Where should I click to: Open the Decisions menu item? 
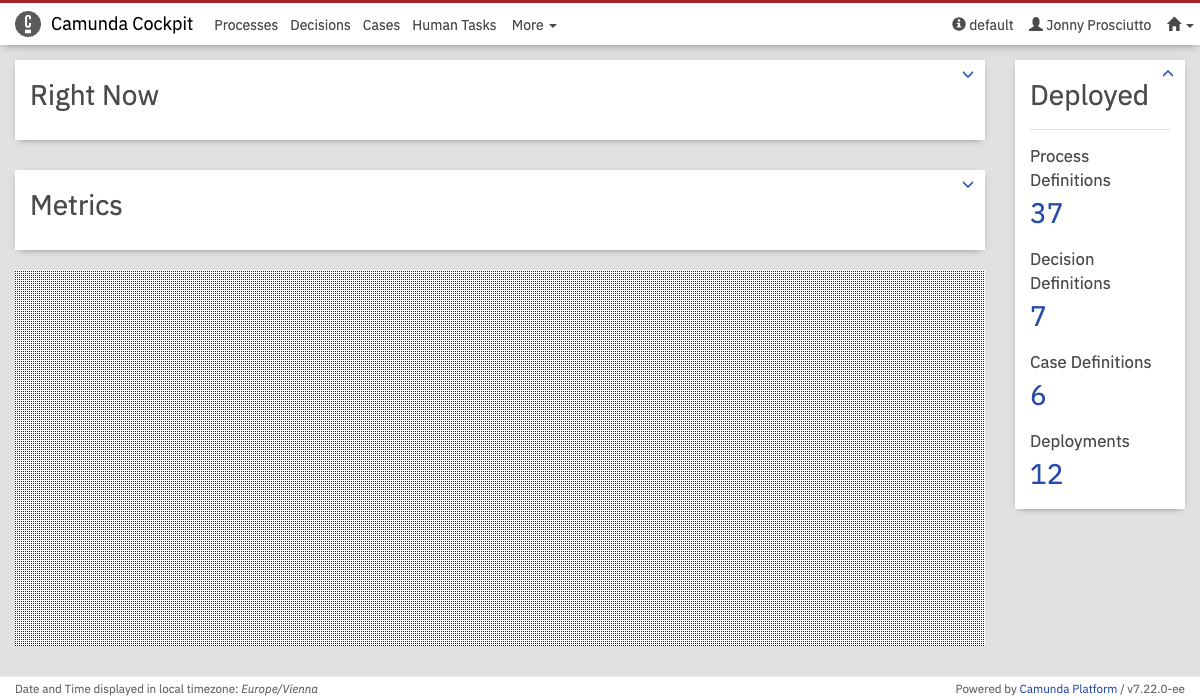(320, 25)
